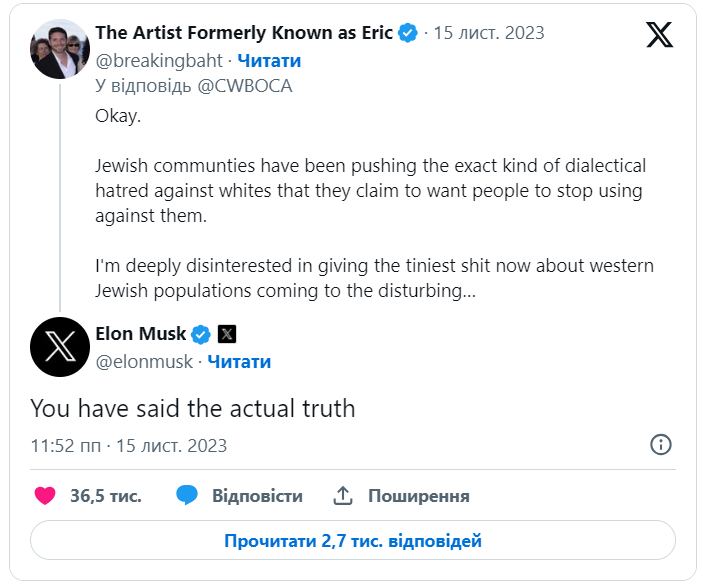Click the share upload arrow icon
The width and height of the screenshot is (703, 586).
343,495
